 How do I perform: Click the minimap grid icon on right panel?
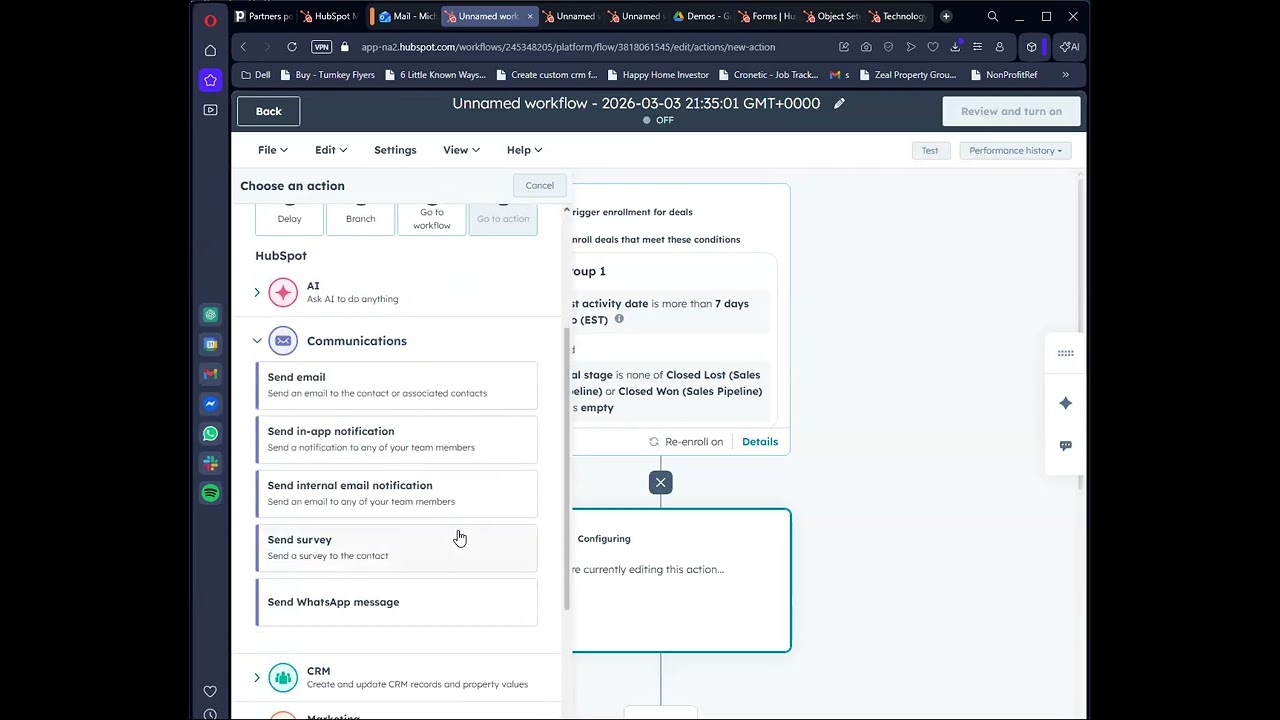coord(1065,353)
